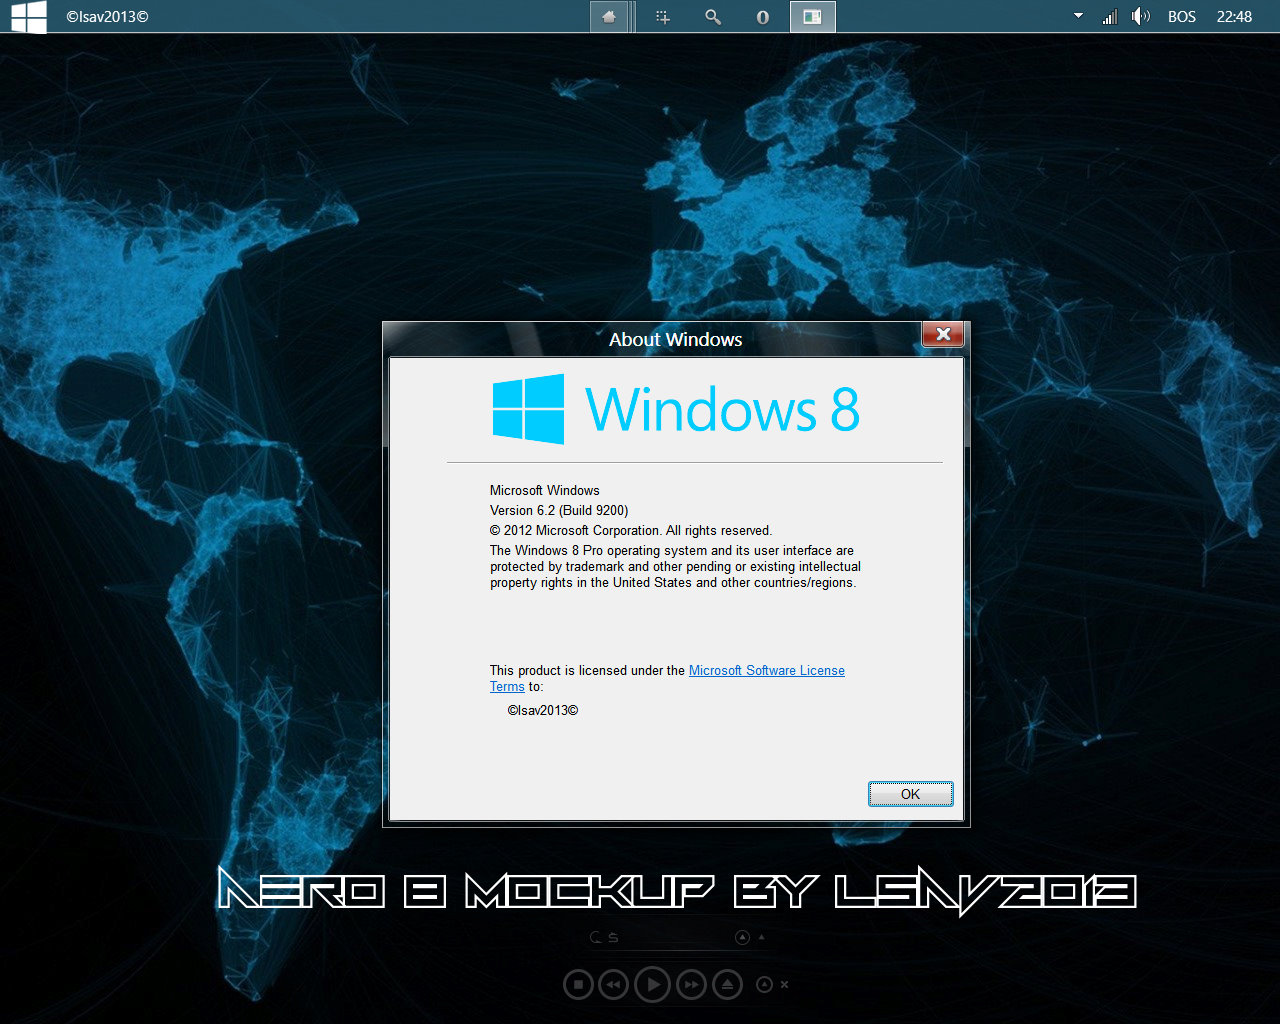Image resolution: width=1280 pixels, height=1024 pixels.
Task: Rewind in the media player widget
Action: tap(613, 985)
